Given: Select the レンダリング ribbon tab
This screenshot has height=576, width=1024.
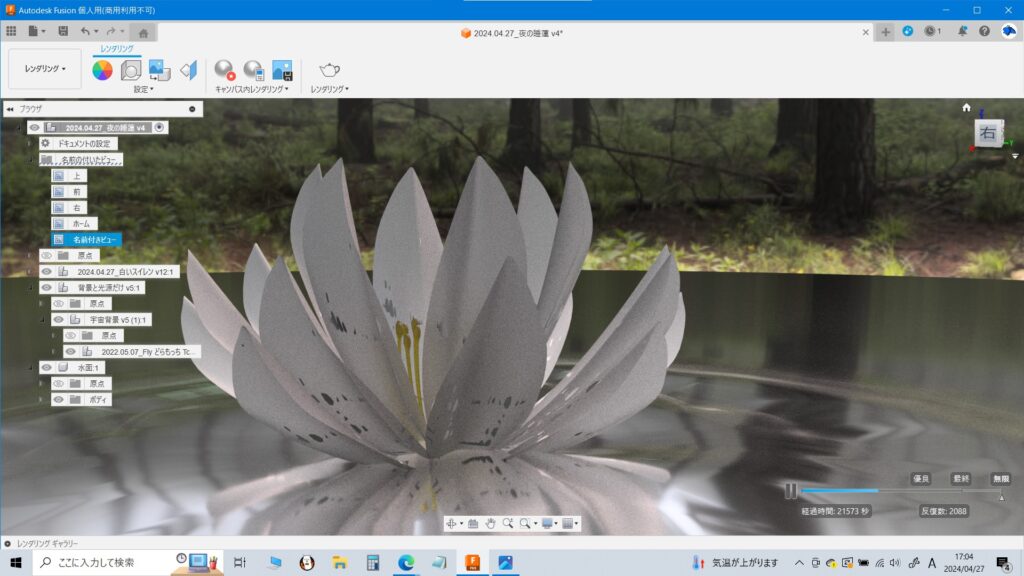Looking at the screenshot, I should 117,48.
